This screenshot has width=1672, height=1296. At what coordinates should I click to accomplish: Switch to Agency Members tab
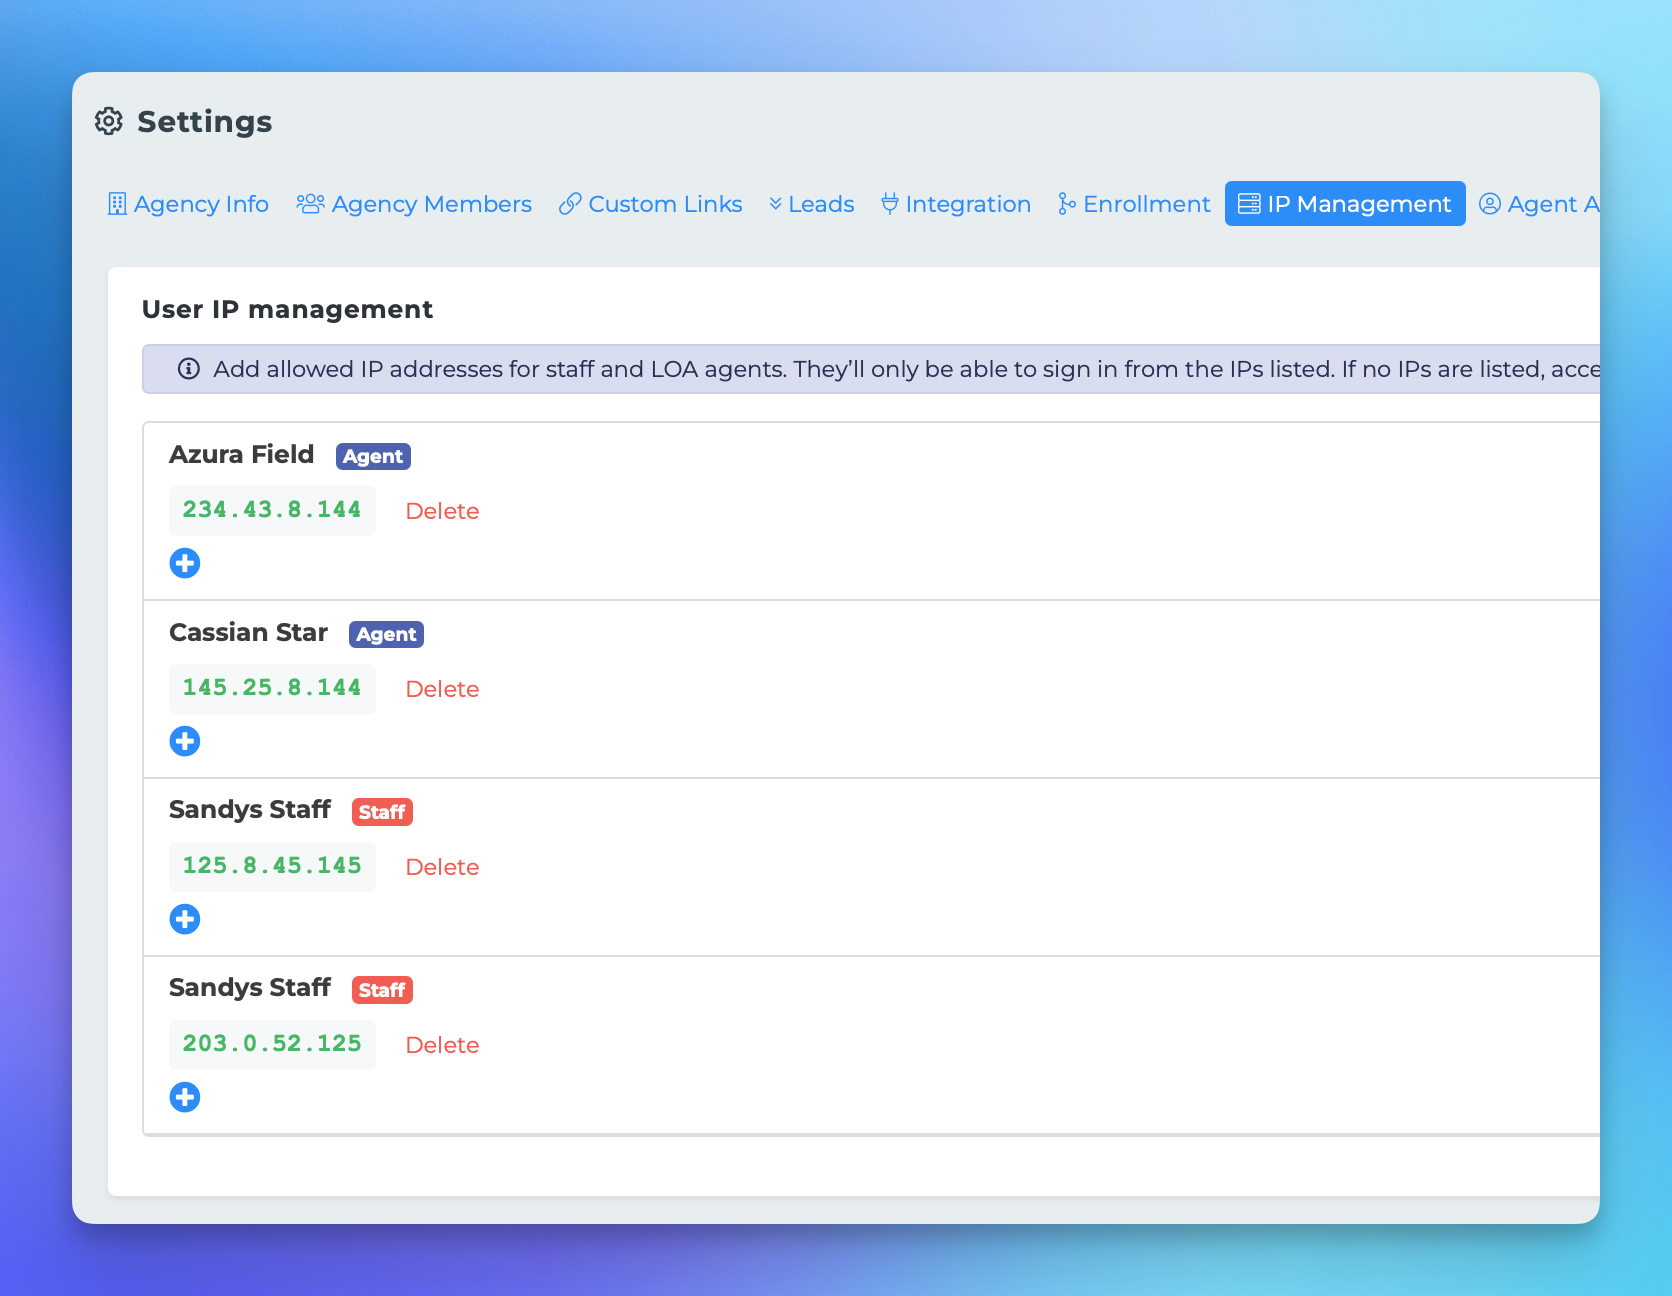[x=414, y=204]
